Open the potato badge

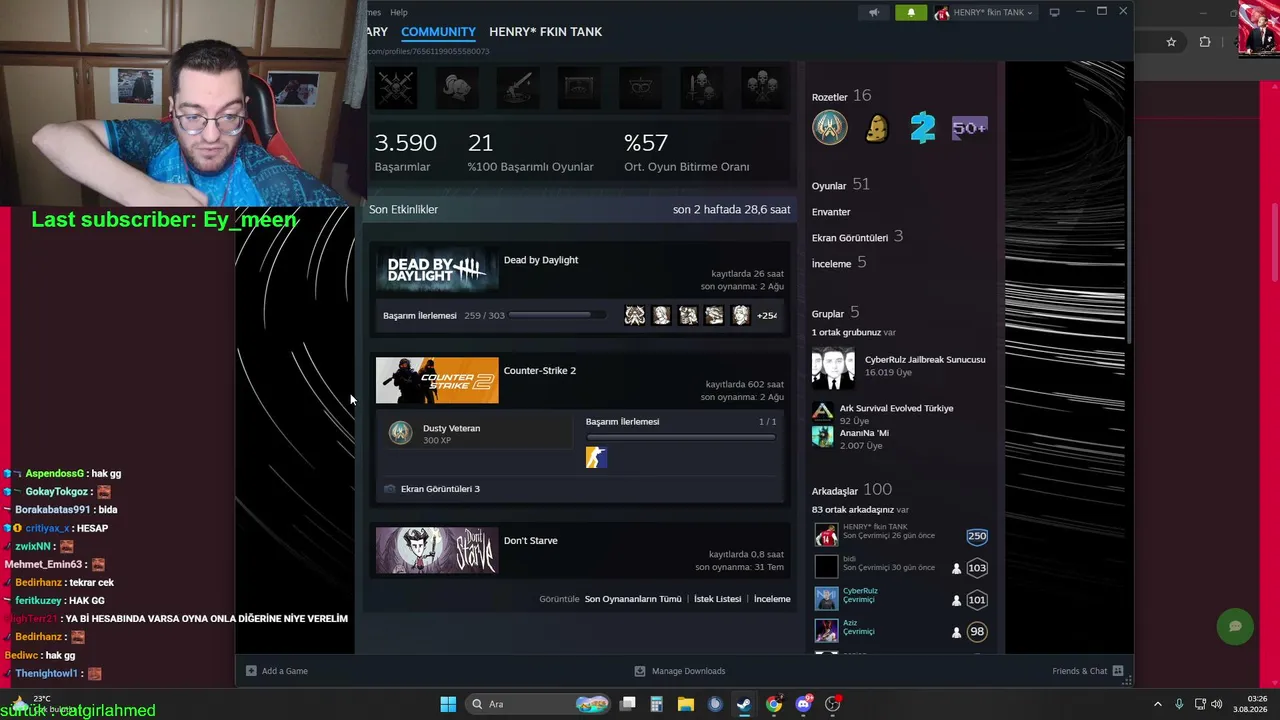(877, 128)
